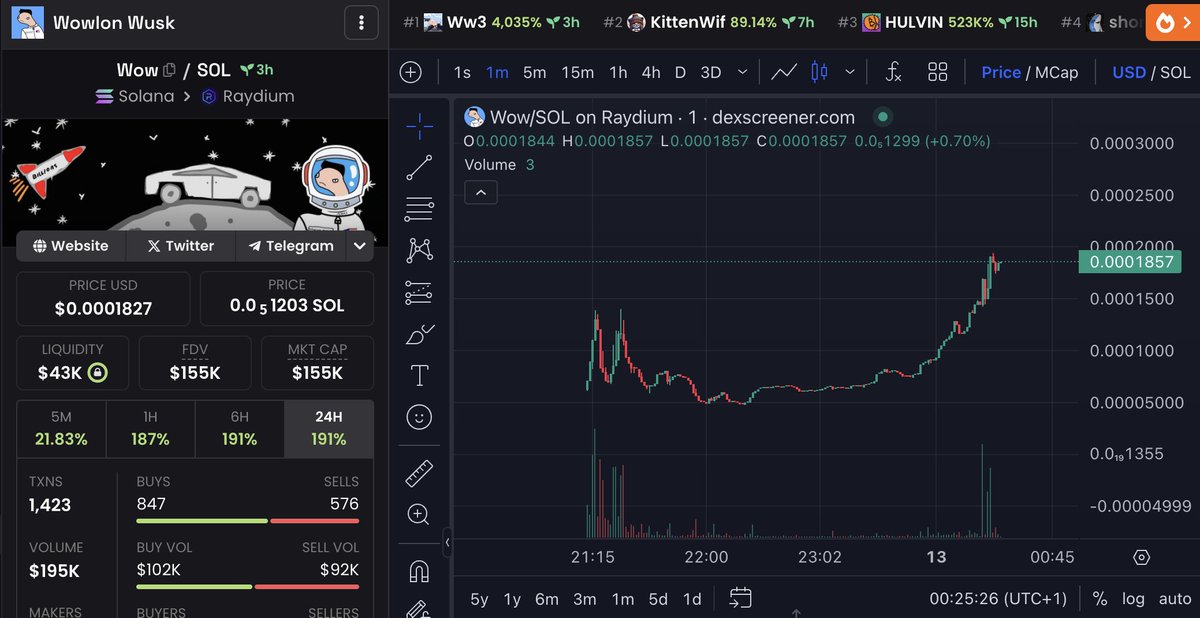
Task: Select the candlestick chart type icon
Action: (820, 72)
